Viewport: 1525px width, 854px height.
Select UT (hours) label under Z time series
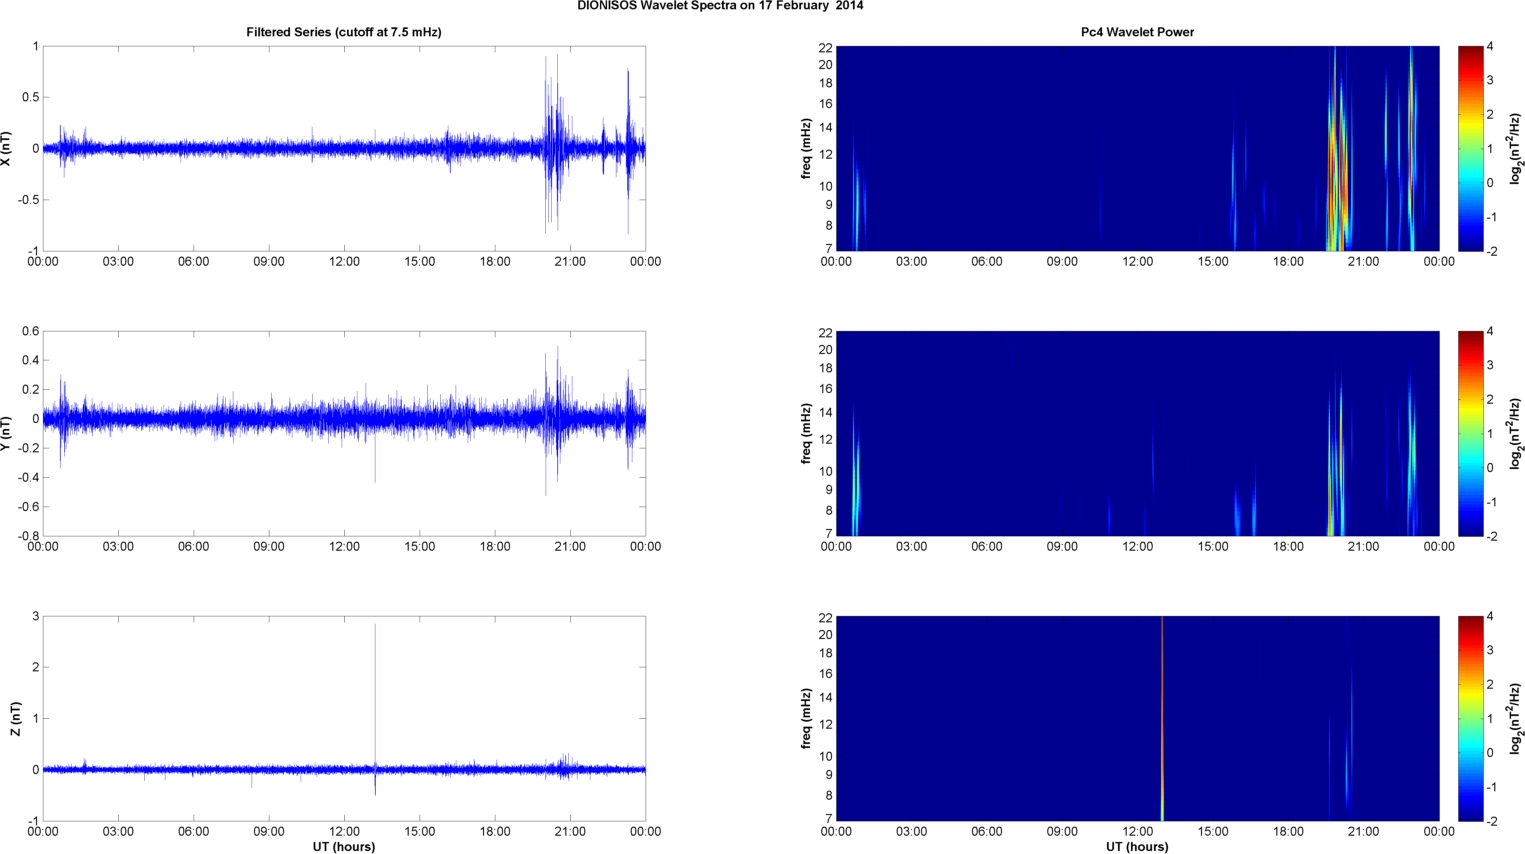coord(344,847)
